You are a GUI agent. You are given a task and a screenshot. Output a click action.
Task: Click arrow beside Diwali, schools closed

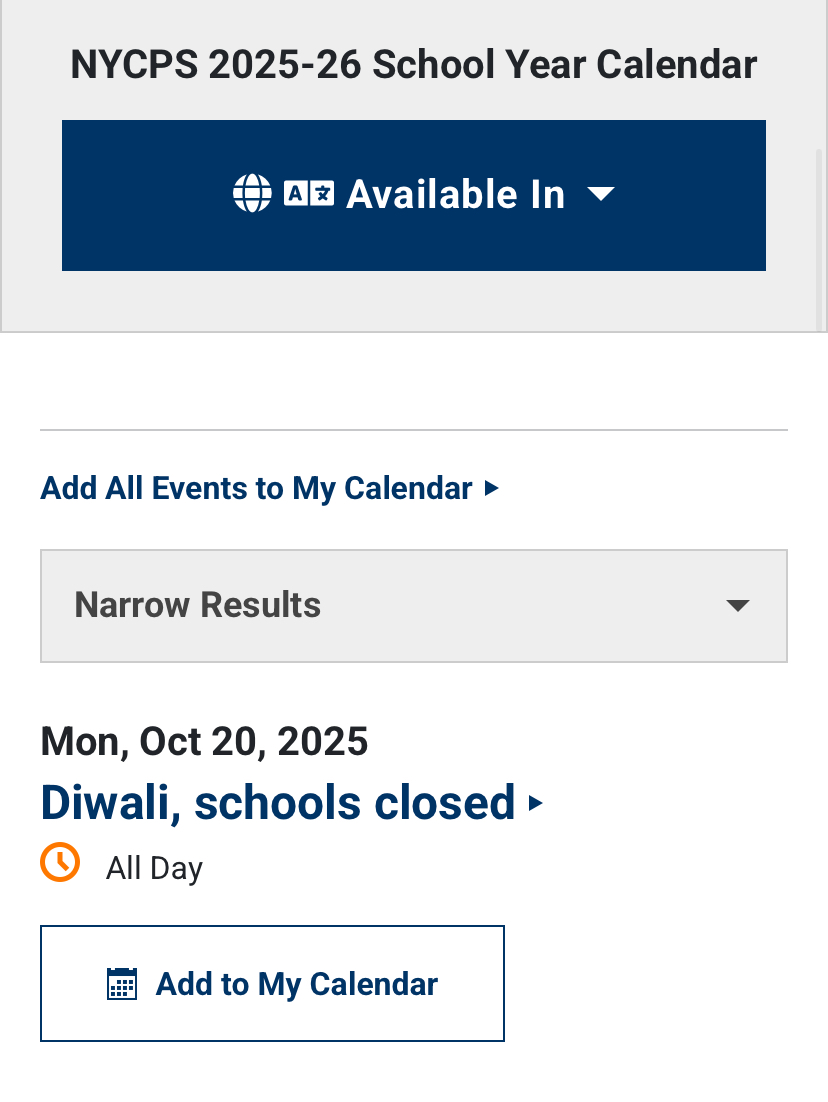pos(536,803)
